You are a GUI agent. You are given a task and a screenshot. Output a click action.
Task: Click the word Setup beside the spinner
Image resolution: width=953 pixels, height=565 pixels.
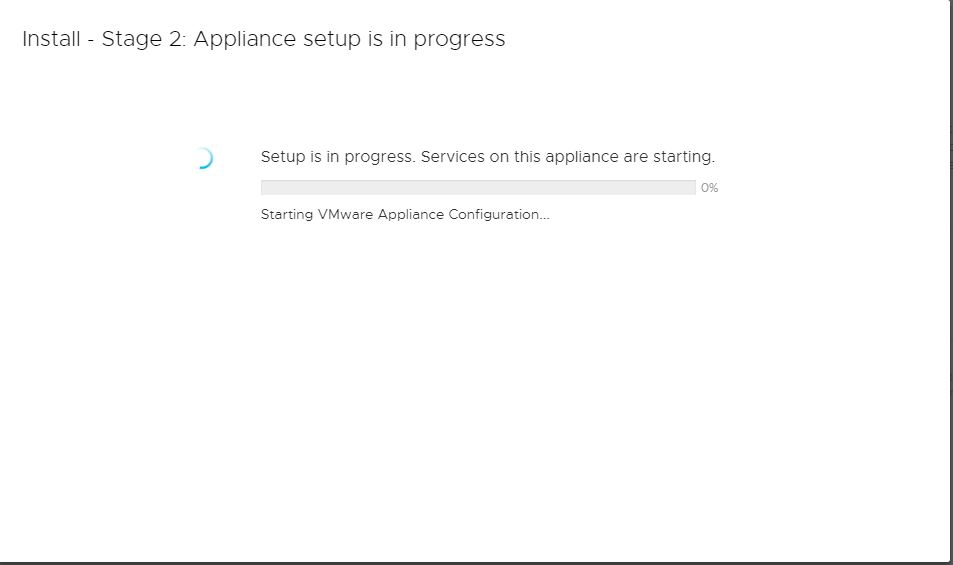(x=283, y=157)
